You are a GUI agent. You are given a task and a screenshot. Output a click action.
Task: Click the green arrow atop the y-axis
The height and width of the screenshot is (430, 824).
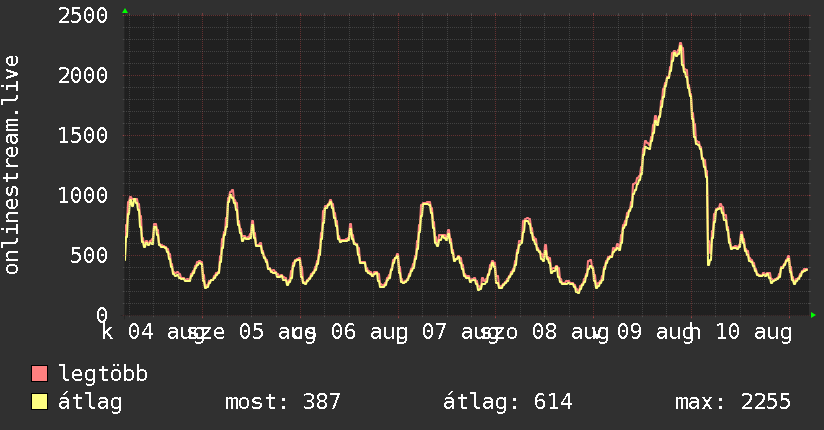125,11
